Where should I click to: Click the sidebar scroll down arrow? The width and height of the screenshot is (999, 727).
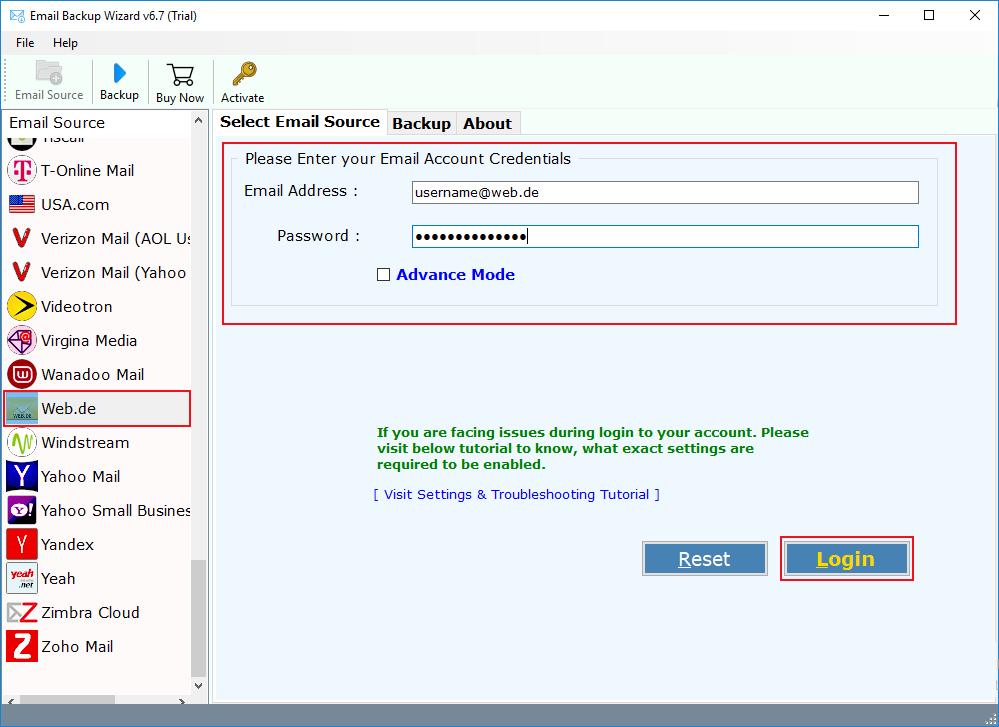198,686
